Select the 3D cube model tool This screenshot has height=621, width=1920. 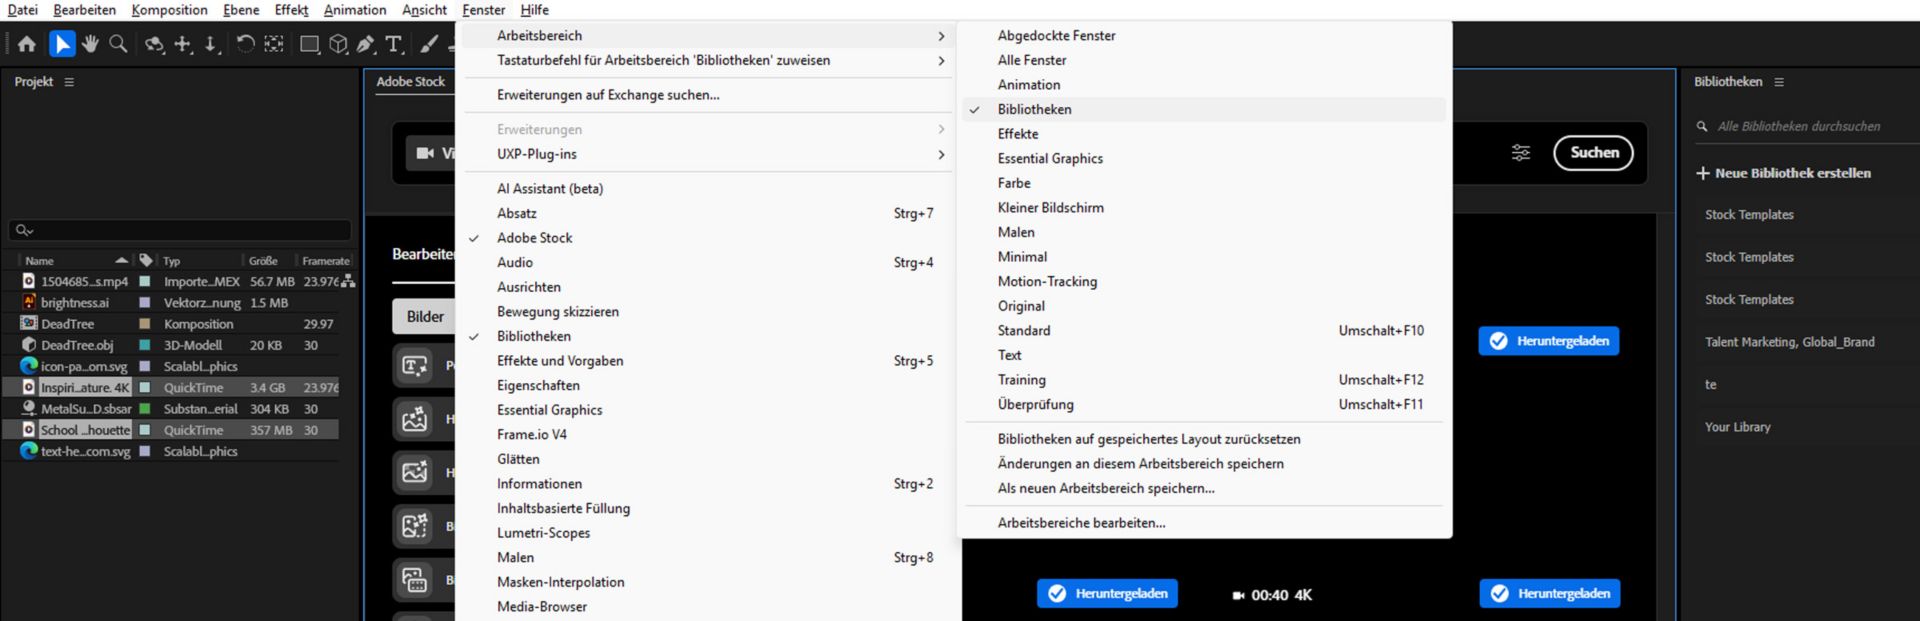[x=339, y=44]
